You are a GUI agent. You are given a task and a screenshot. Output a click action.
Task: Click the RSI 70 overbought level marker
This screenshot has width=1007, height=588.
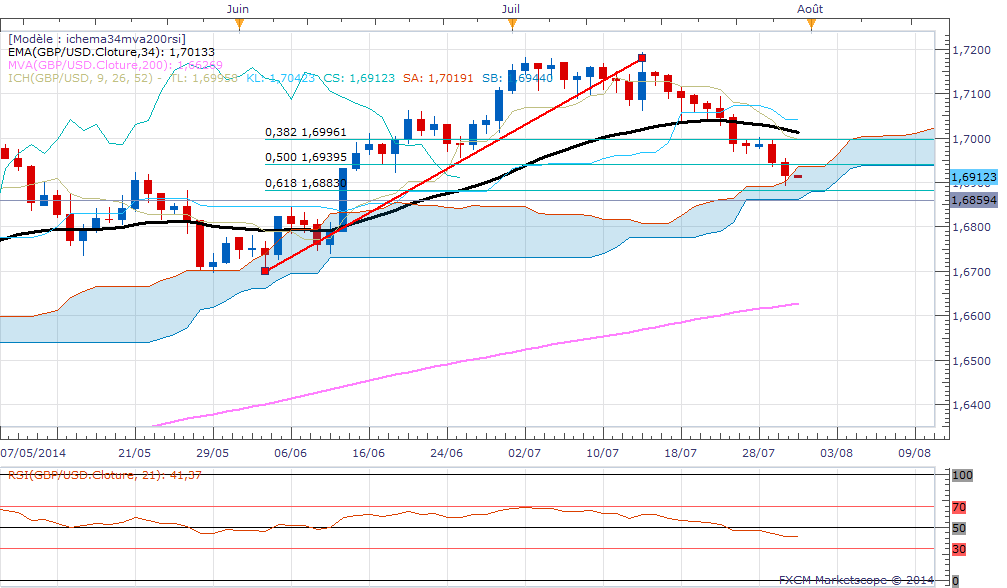pos(958,507)
